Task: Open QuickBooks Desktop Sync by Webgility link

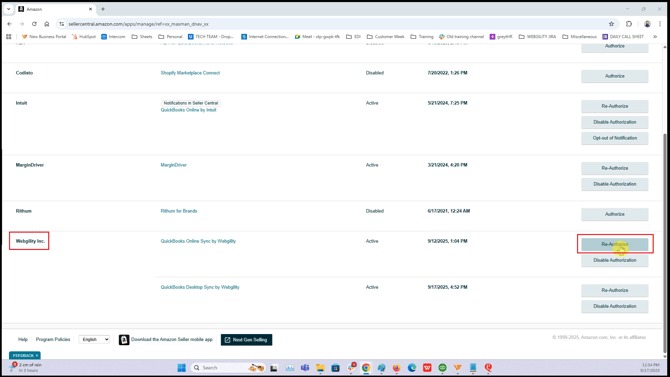Action: click(x=200, y=287)
